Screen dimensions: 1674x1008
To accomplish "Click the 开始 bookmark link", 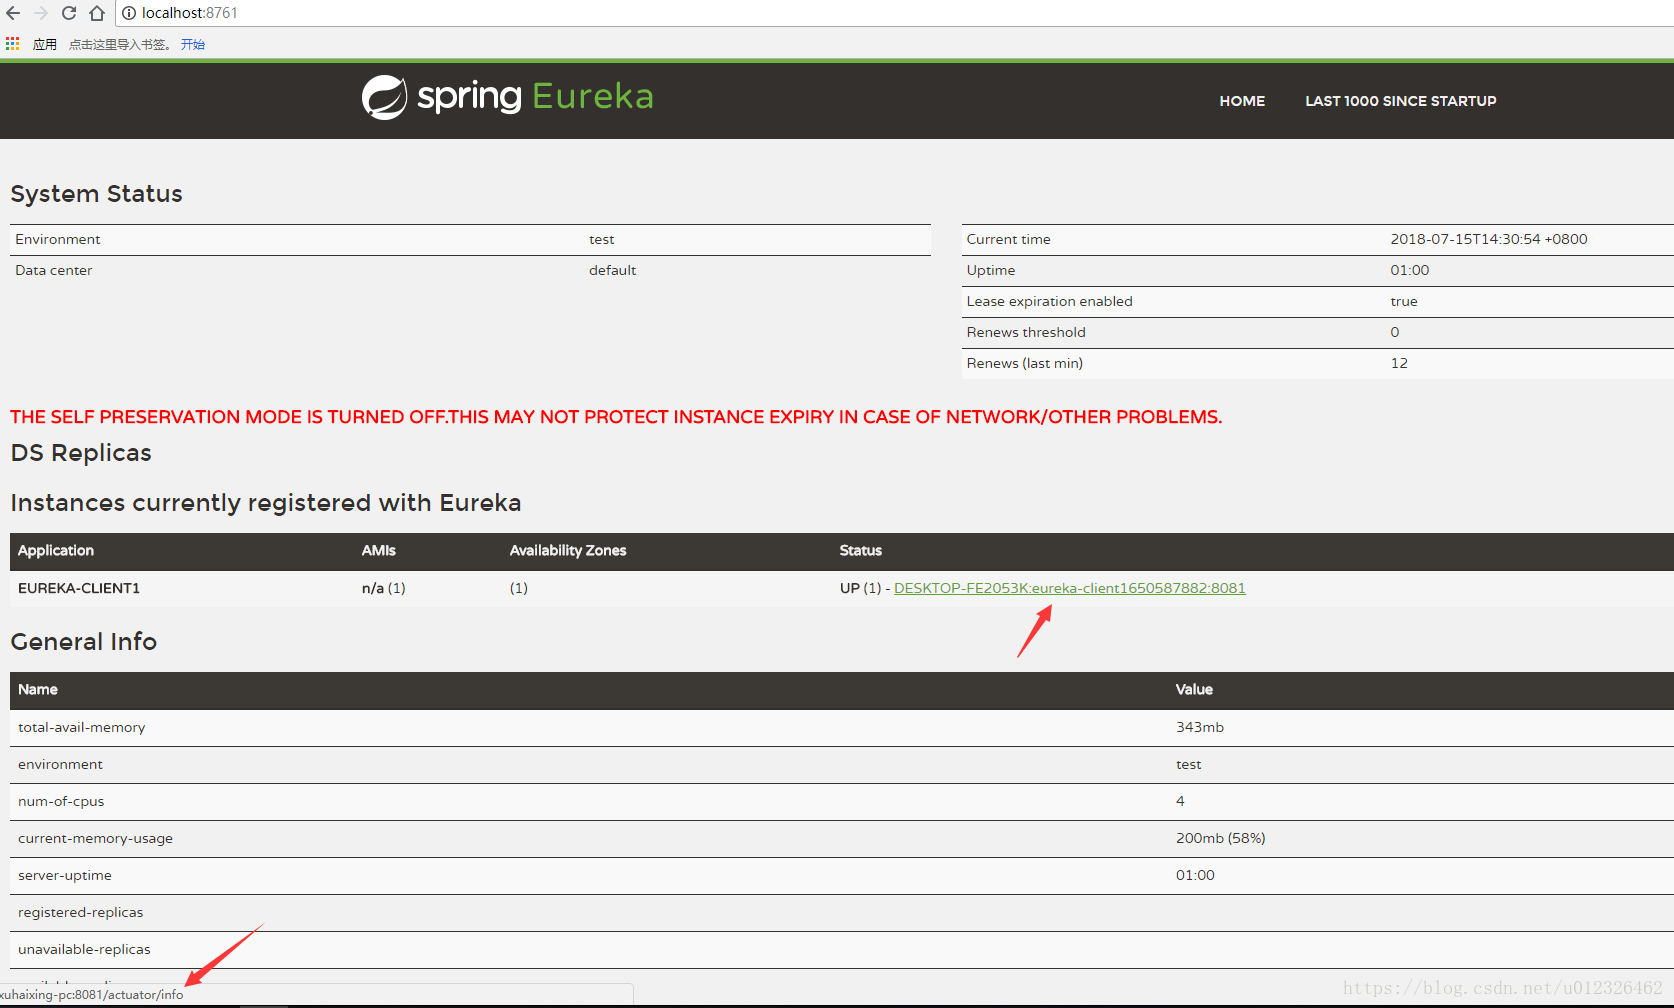I will pos(193,44).
